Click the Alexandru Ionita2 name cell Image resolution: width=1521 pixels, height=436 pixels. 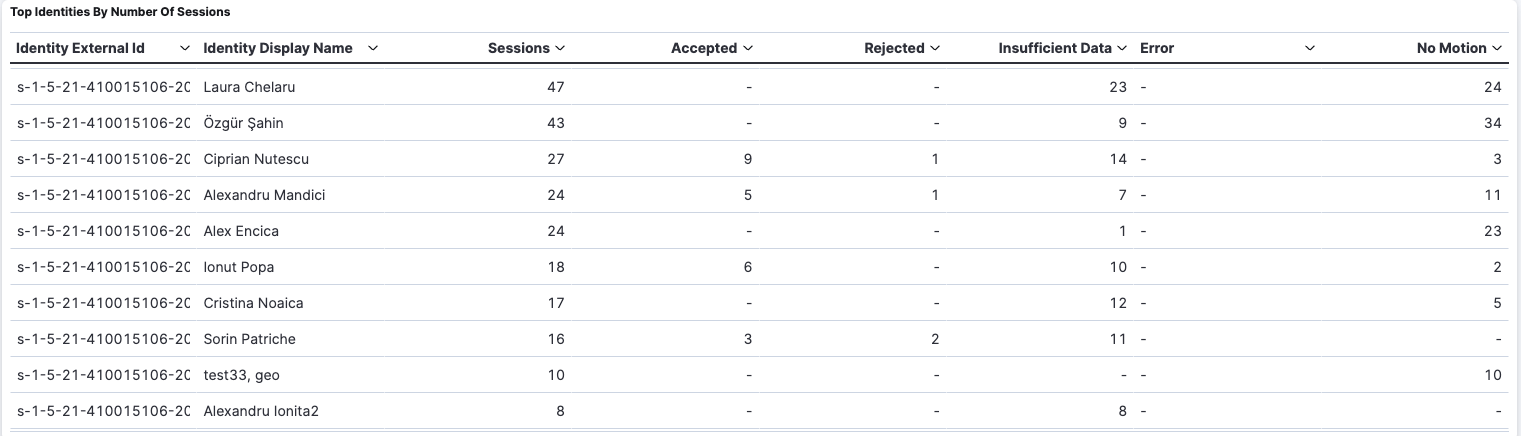[x=261, y=411]
